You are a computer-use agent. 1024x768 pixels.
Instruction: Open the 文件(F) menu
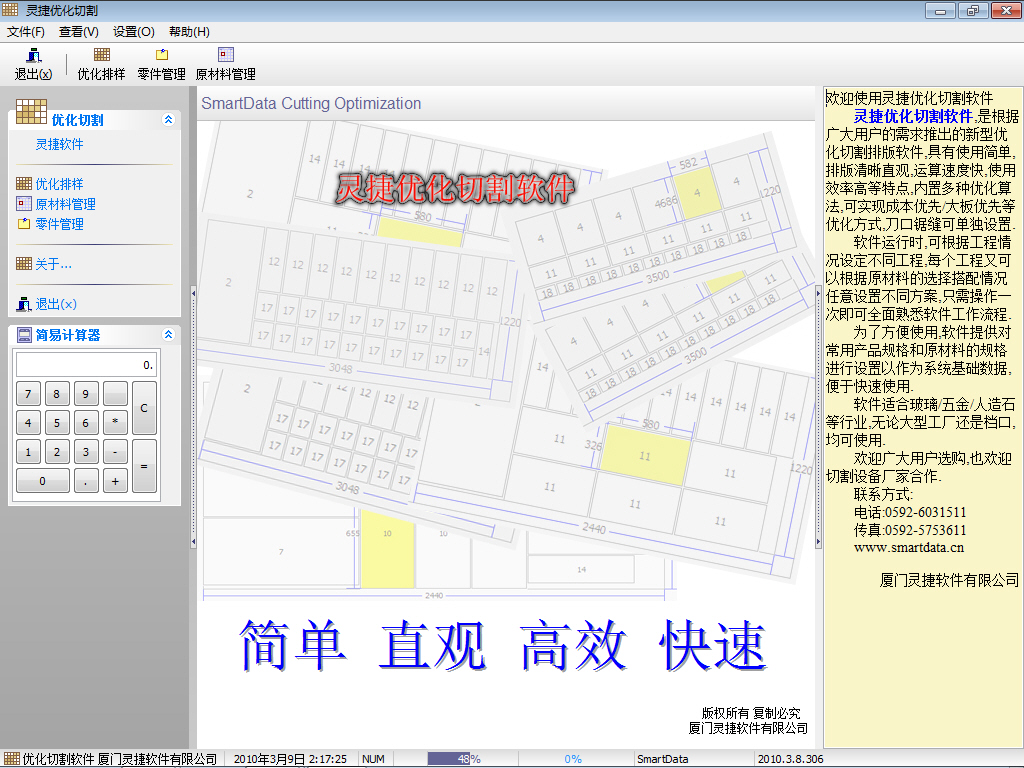tap(25, 31)
